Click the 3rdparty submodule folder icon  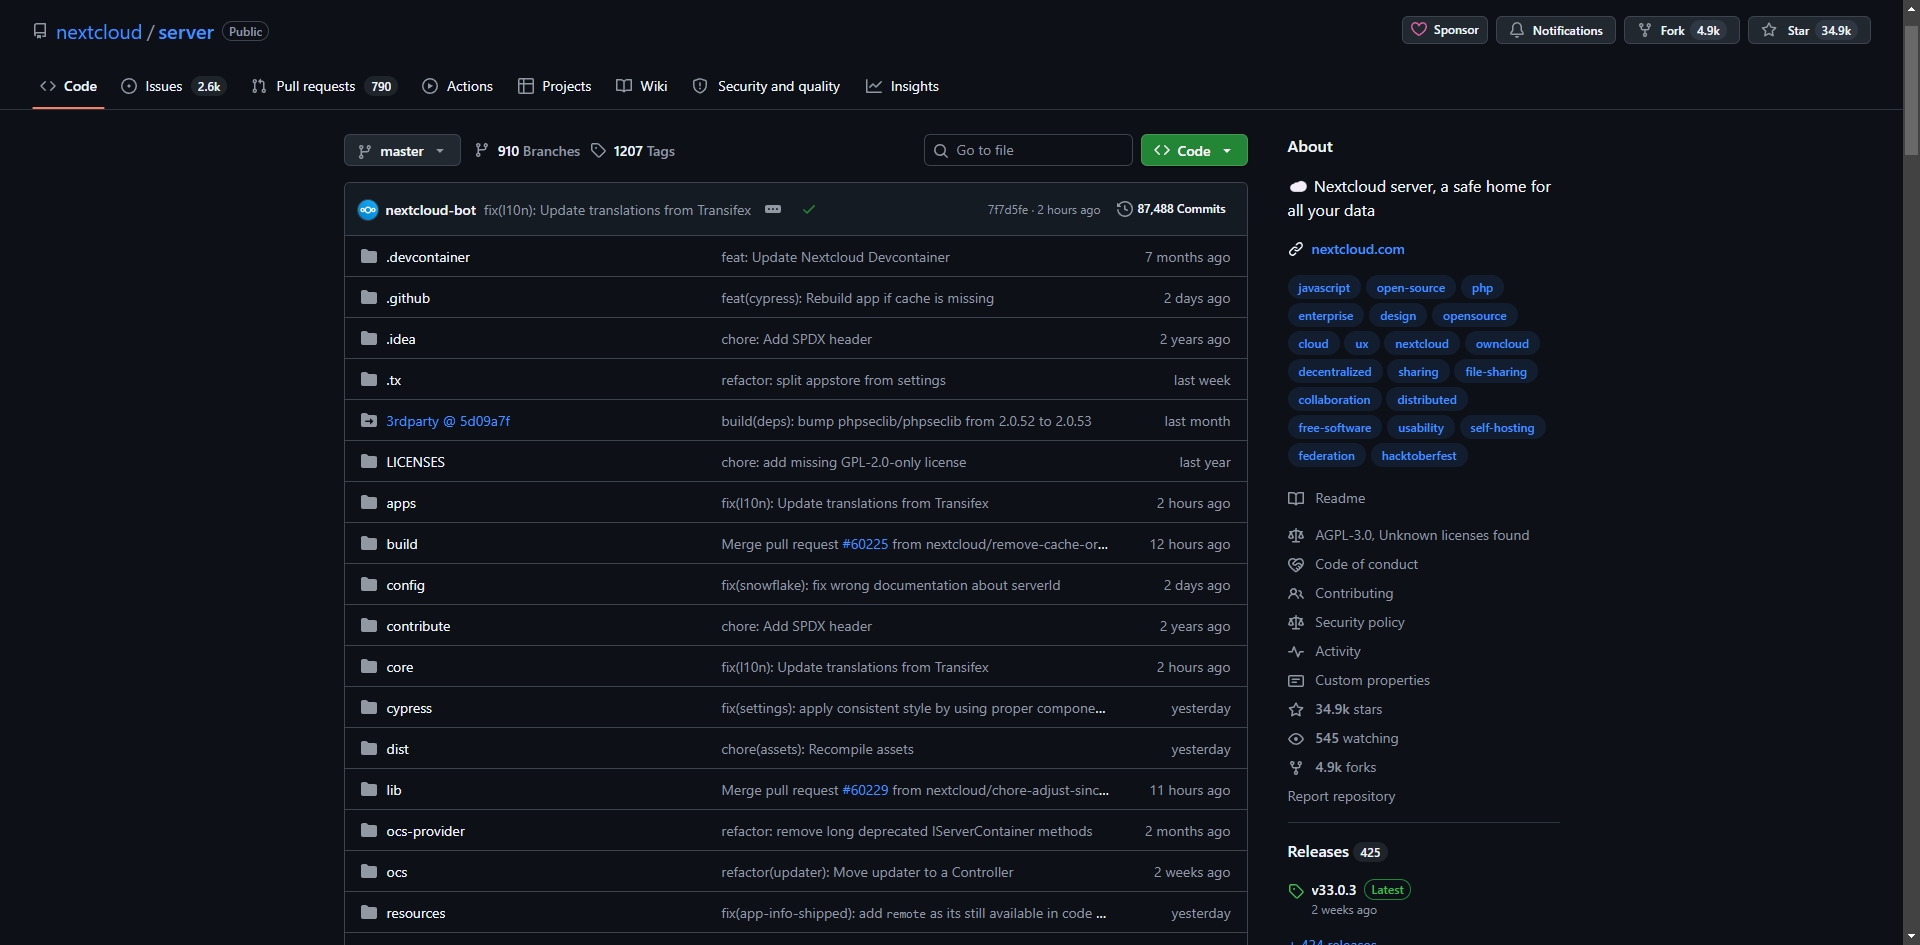(x=369, y=421)
